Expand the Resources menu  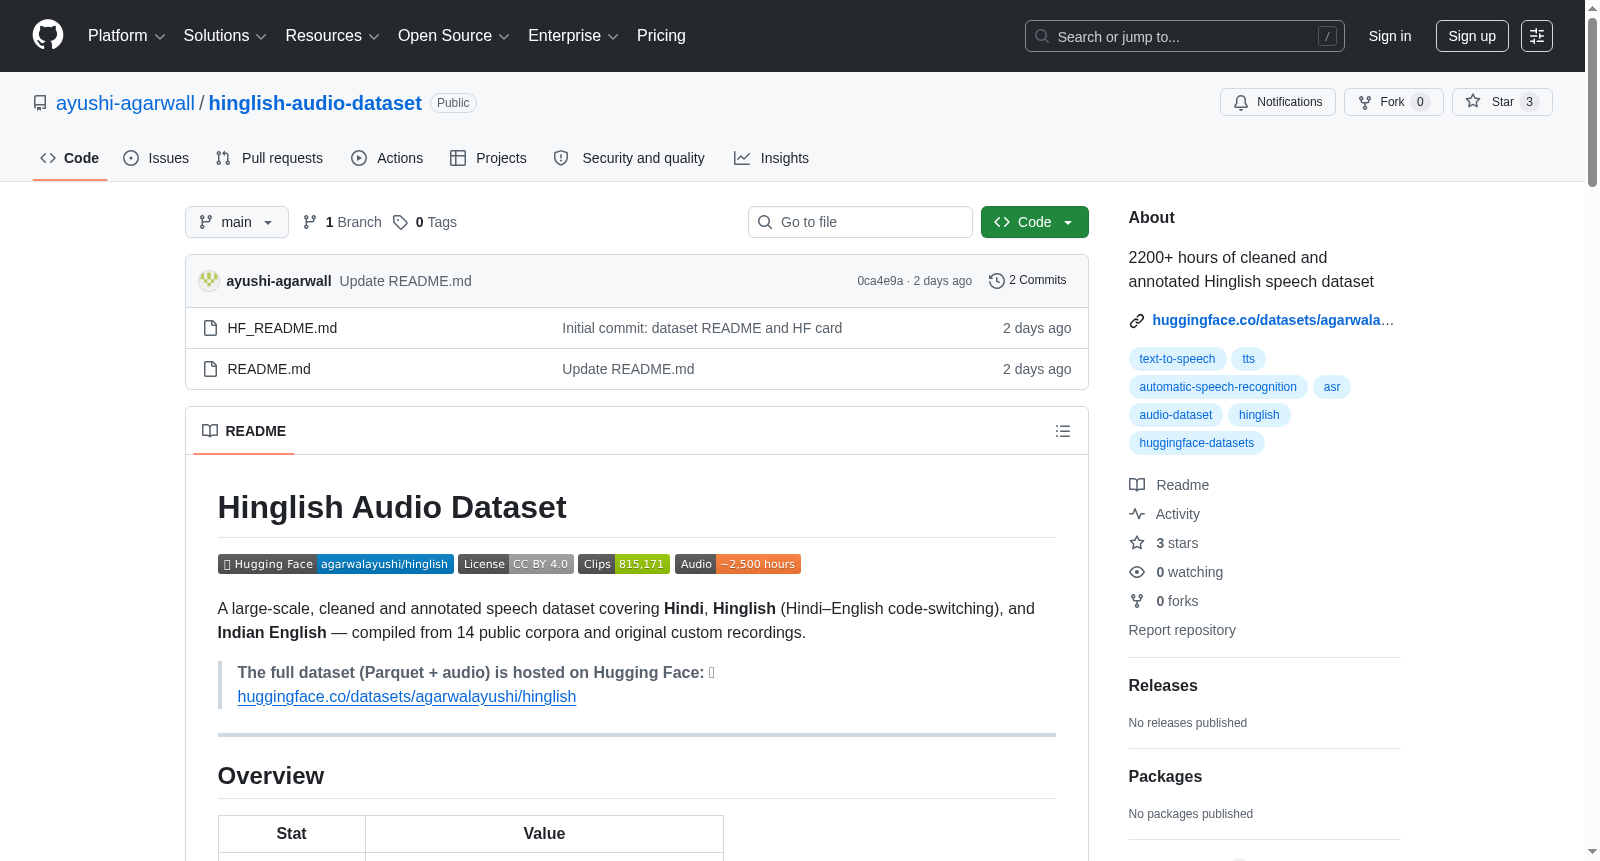[332, 36]
